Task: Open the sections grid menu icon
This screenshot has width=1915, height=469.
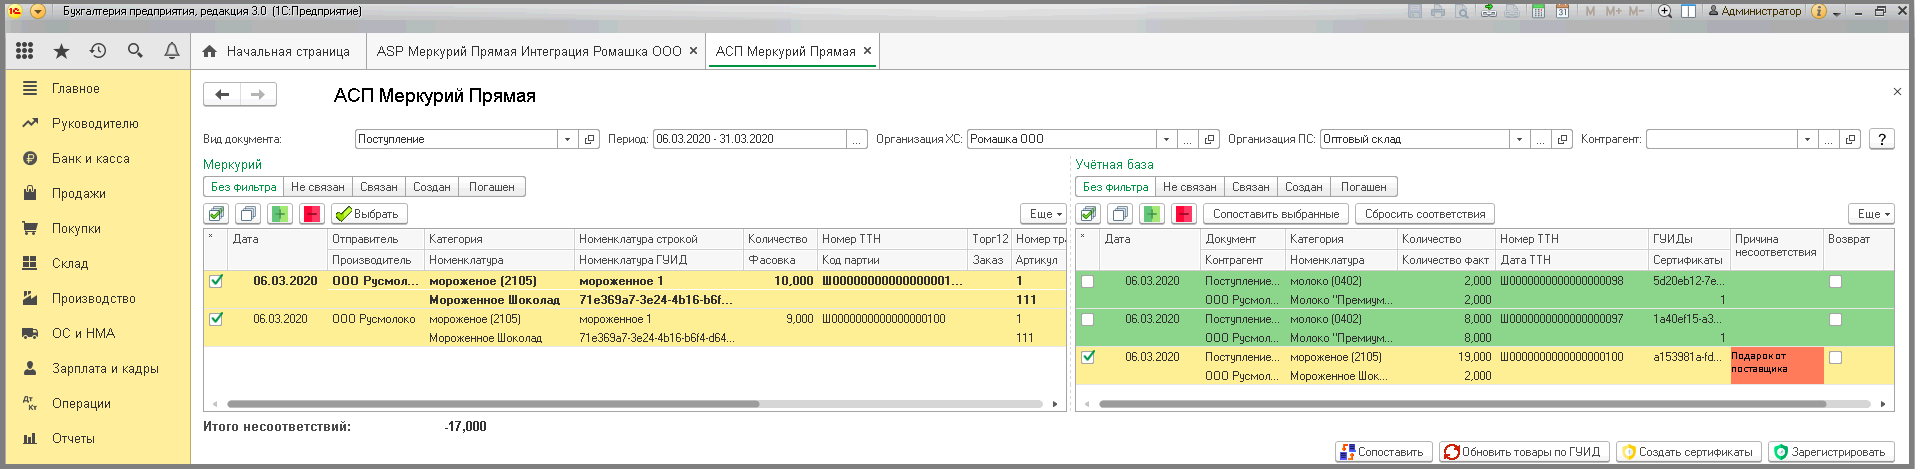Action: pos(25,51)
